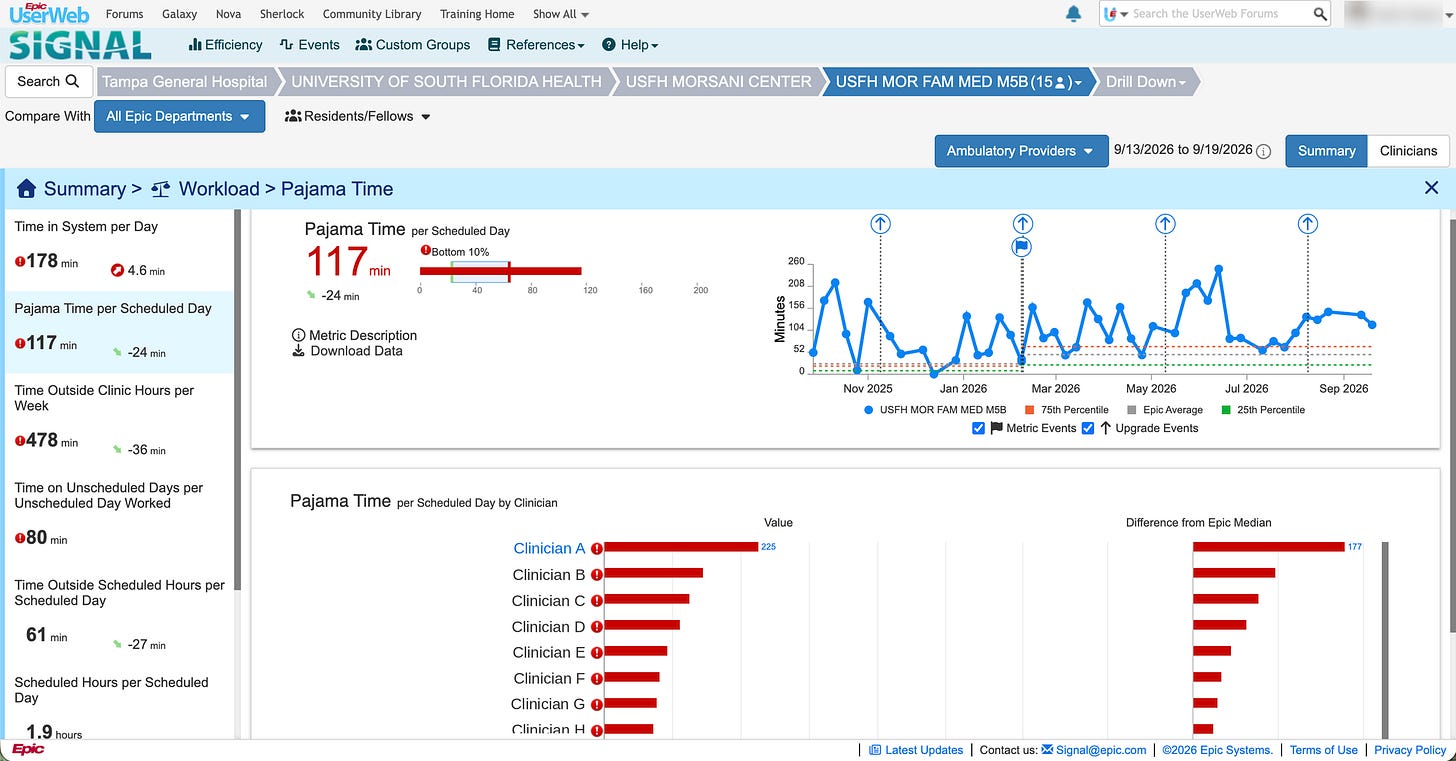Click the notification bell icon
The height and width of the screenshot is (761, 1456).
pos(1074,14)
